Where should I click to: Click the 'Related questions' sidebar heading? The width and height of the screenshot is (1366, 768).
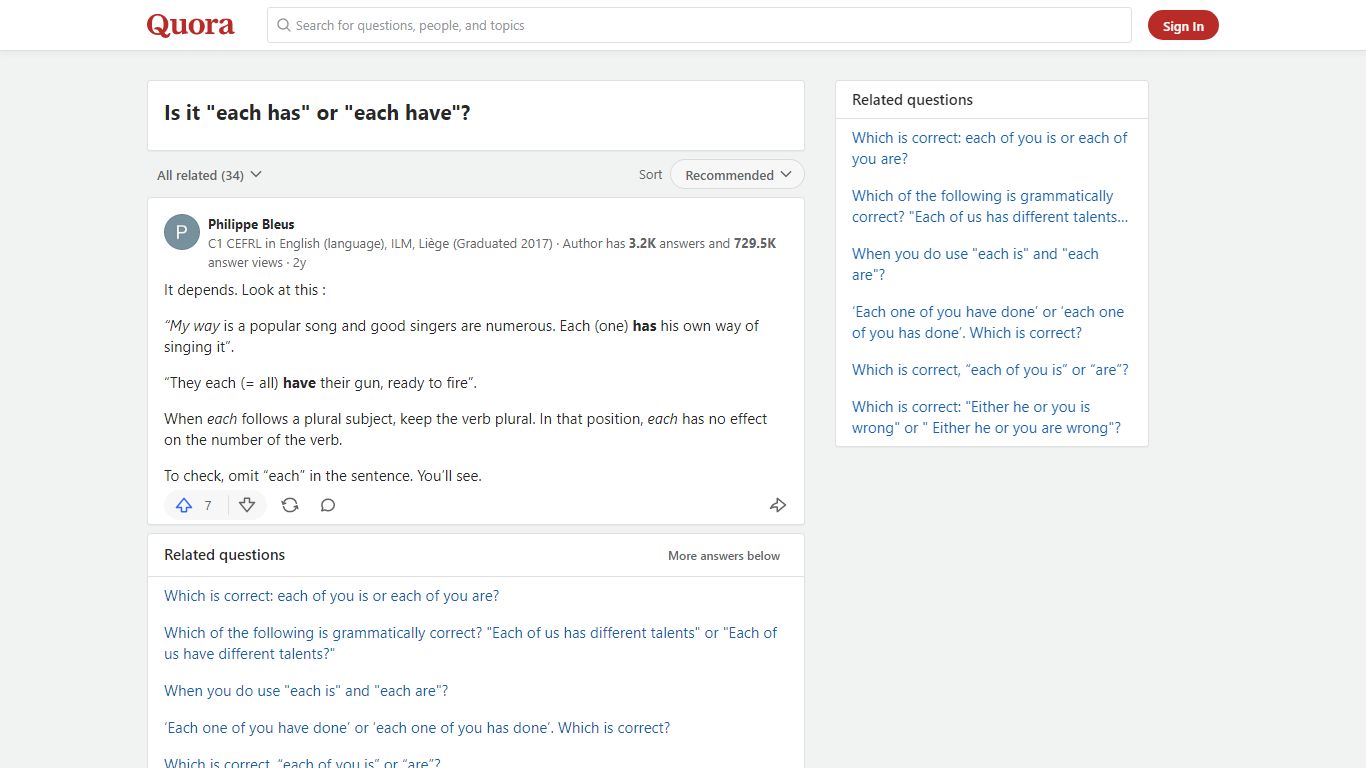tap(912, 100)
